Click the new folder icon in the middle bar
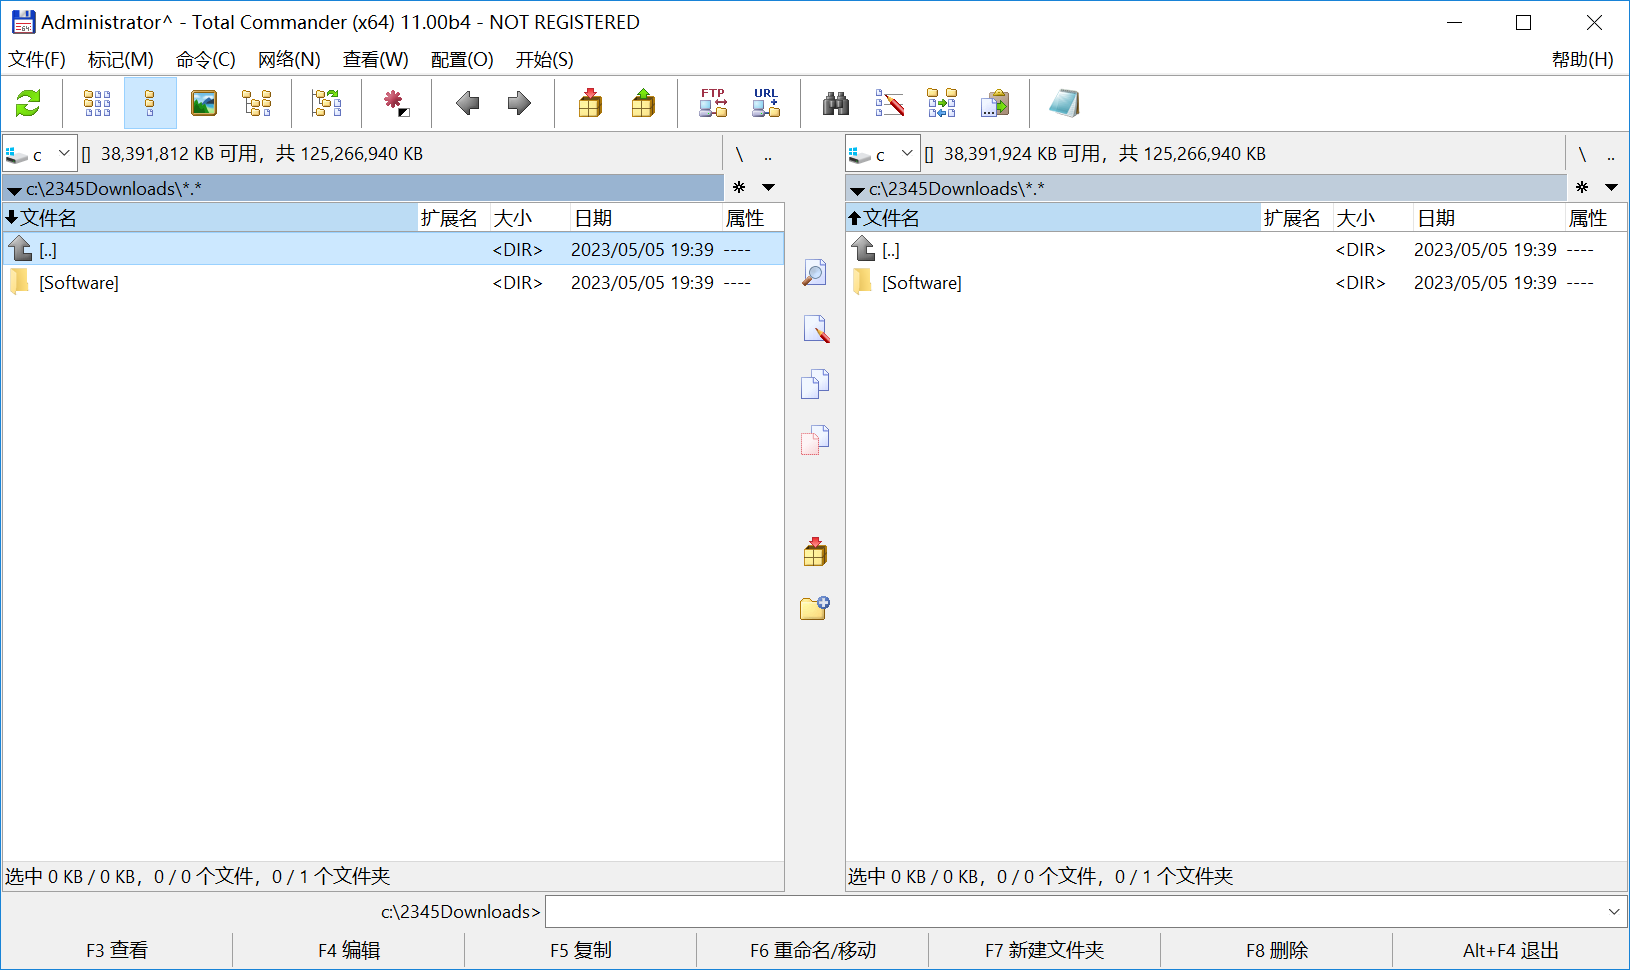Image resolution: width=1630 pixels, height=970 pixels. coord(815,607)
